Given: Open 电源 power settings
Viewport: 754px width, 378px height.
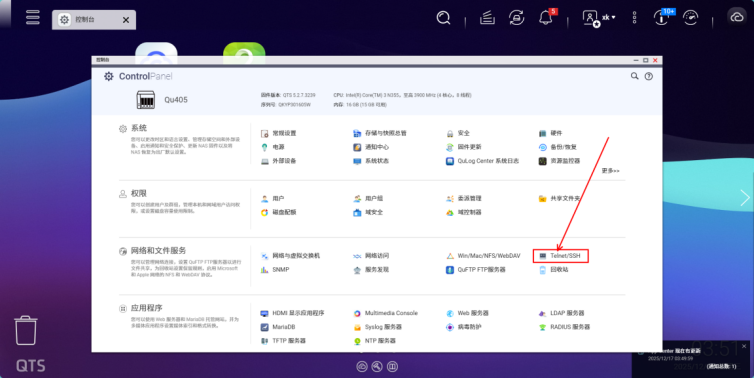Looking at the screenshot, I should coord(273,147).
